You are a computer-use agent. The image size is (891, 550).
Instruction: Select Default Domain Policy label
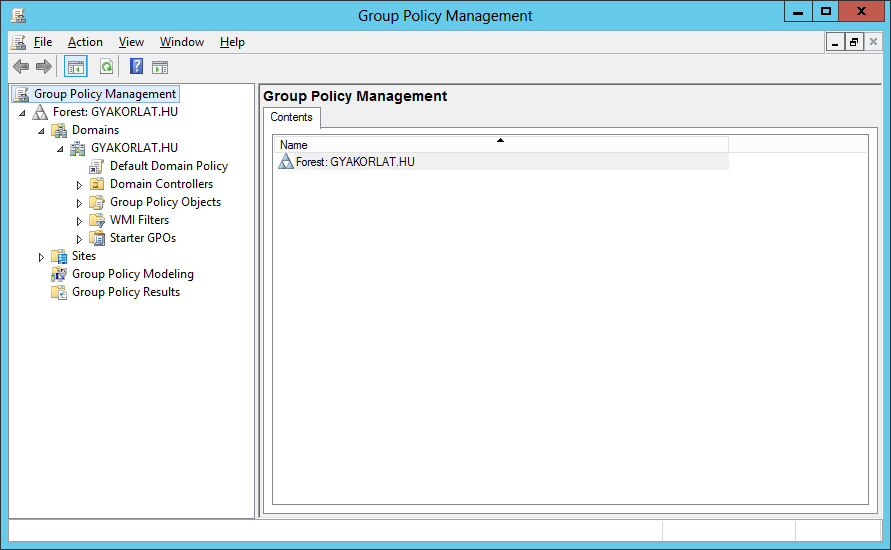(x=169, y=166)
